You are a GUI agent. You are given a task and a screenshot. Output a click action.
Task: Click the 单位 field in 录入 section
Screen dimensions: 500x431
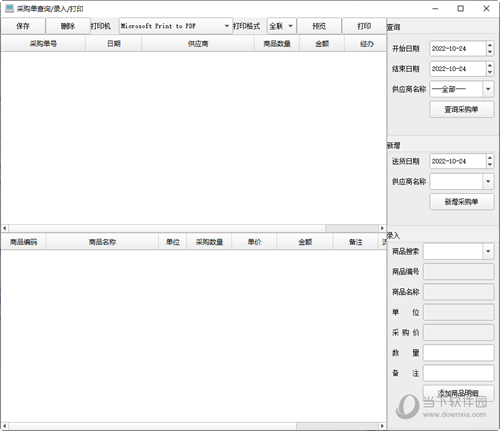pyautogui.click(x=459, y=312)
